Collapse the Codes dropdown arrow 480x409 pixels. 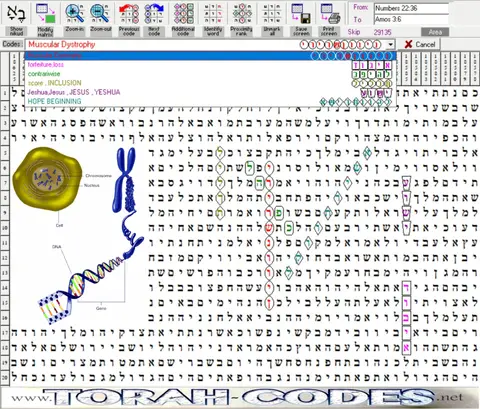(390, 44)
